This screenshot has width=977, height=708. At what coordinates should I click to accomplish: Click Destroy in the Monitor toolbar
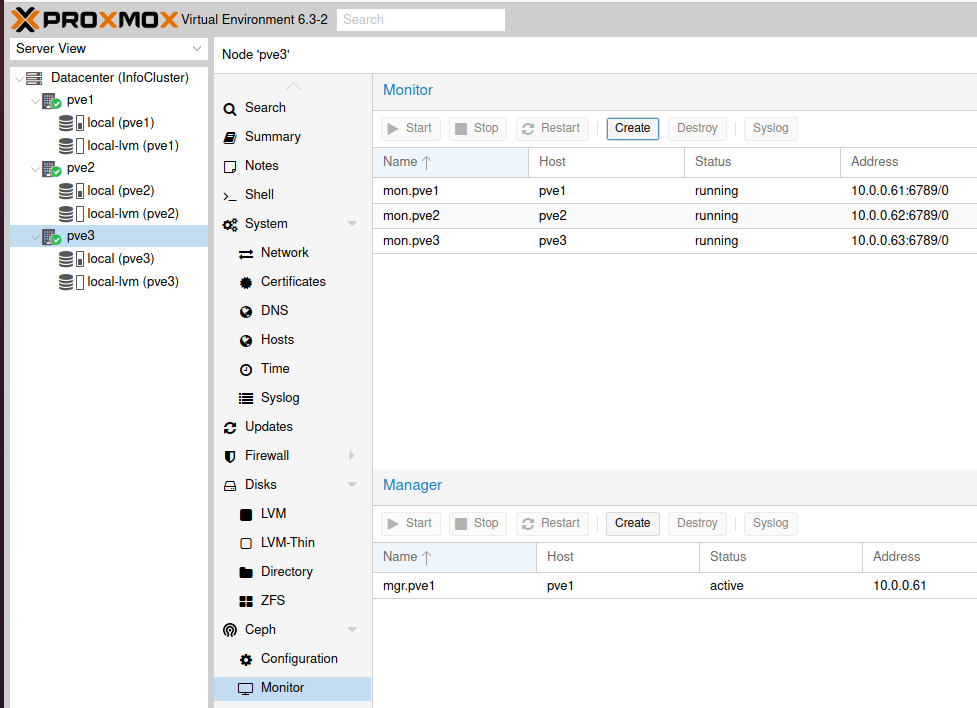pos(697,128)
